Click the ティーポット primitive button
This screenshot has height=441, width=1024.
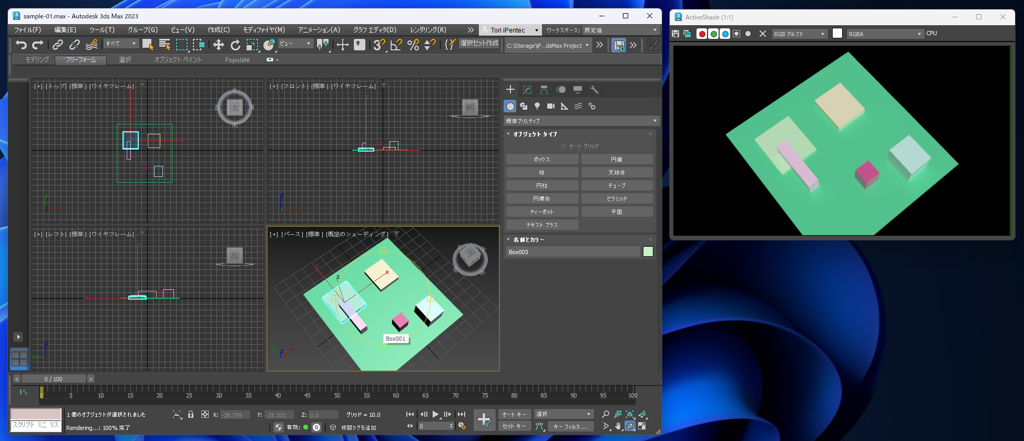tap(542, 212)
